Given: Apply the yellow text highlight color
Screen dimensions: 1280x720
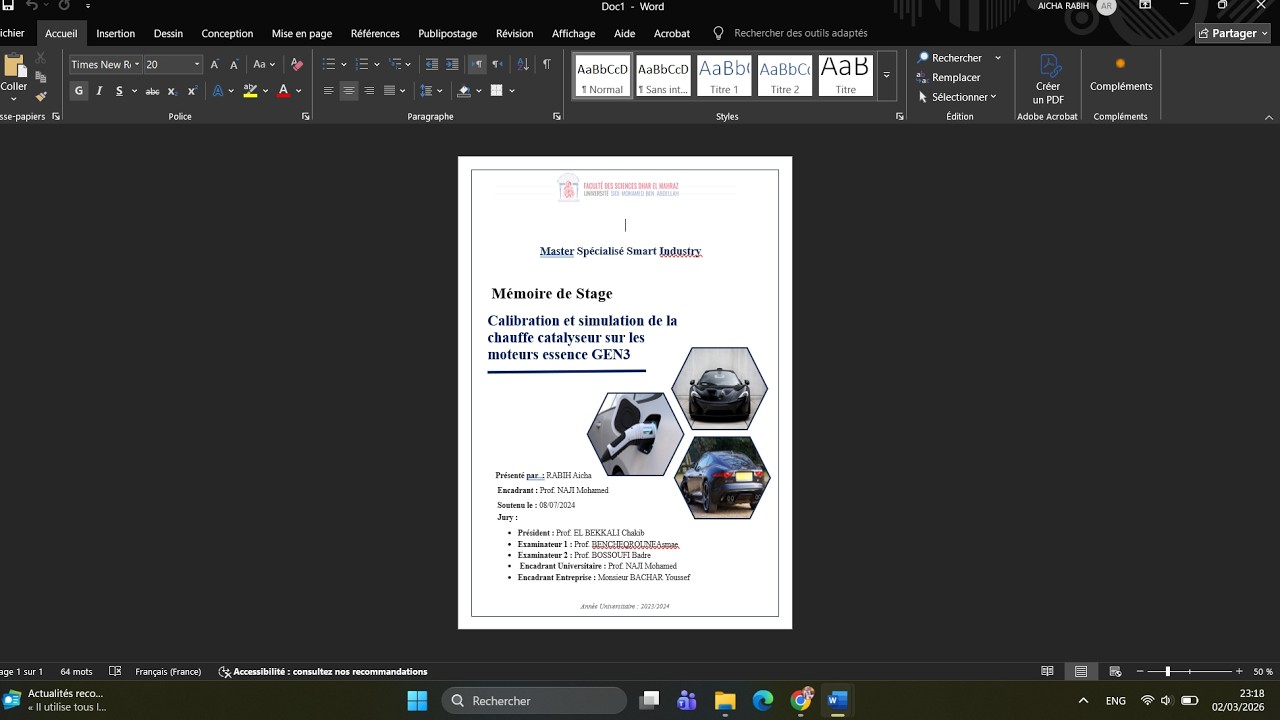Looking at the screenshot, I should 250,91.
